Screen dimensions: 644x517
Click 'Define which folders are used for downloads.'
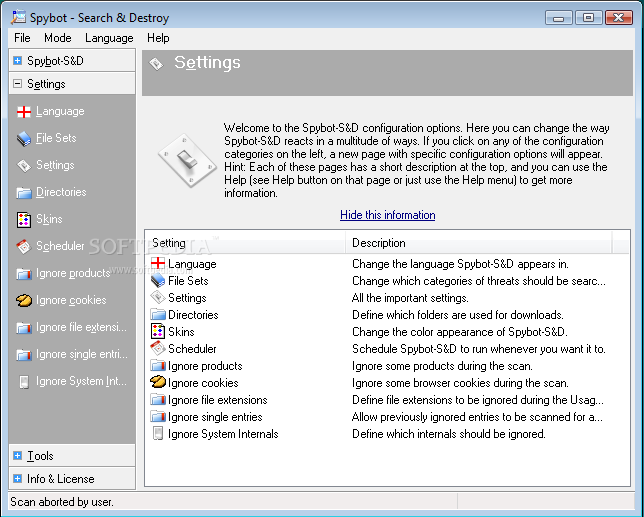point(458,315)
